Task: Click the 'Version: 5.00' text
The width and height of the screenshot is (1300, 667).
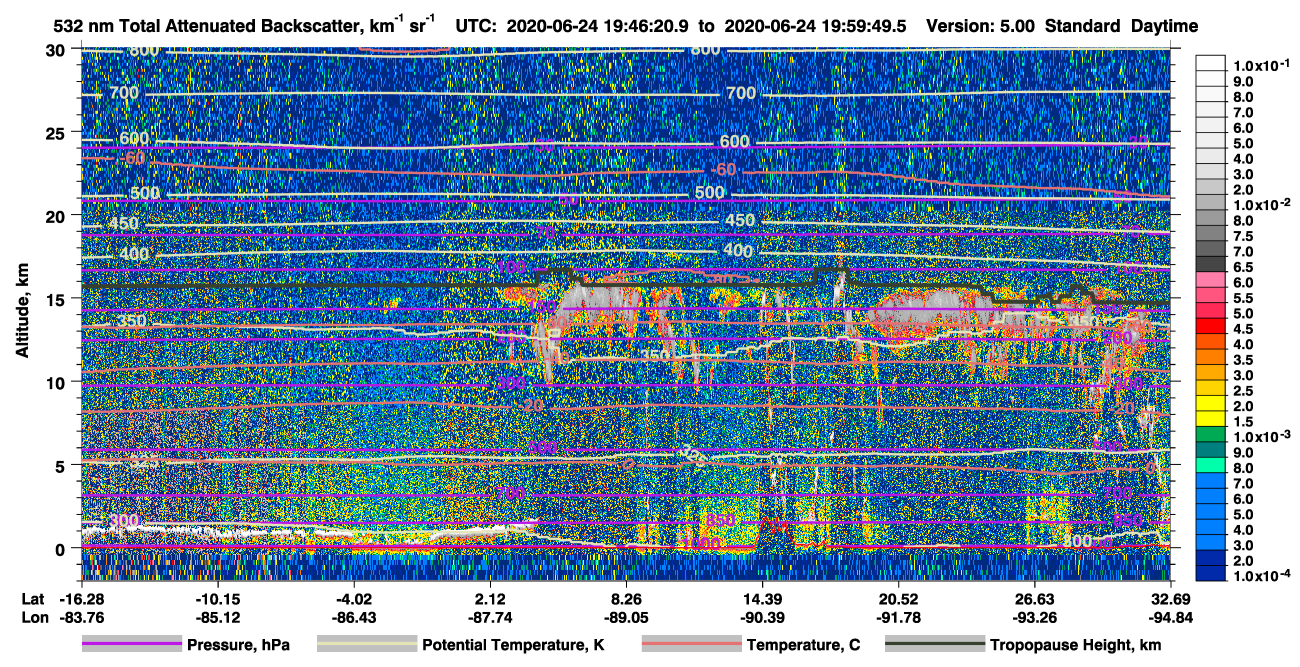Action: click(981, 27)
